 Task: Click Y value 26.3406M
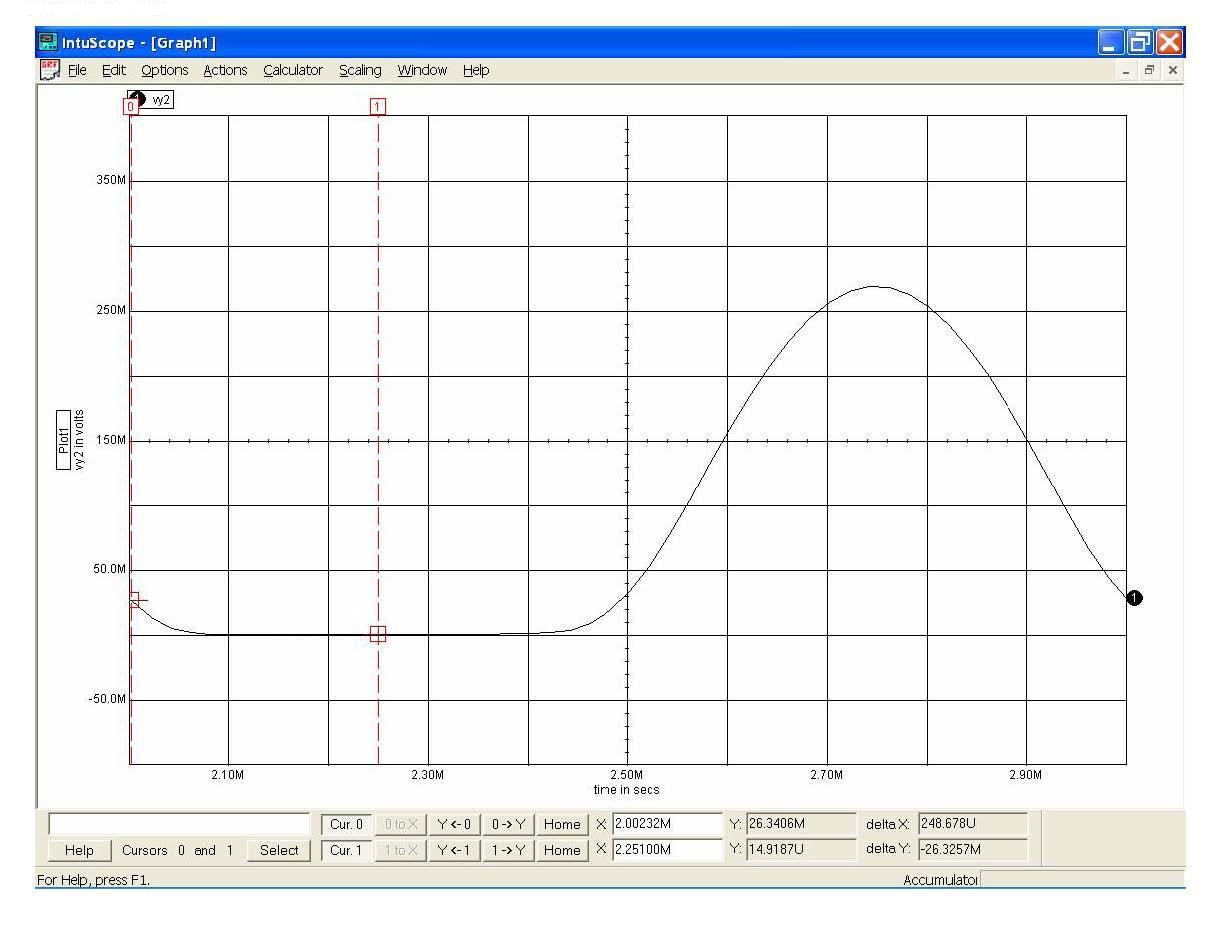(x=801, y=824)
